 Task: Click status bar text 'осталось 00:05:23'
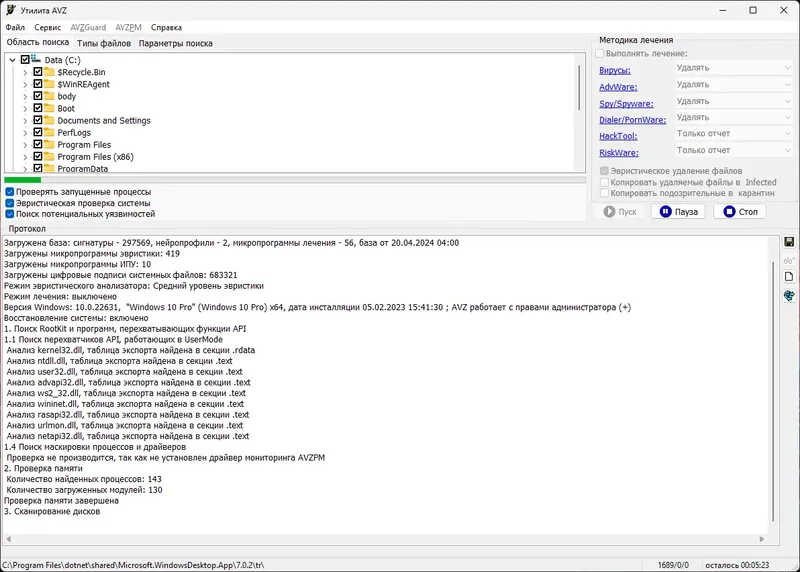pos(737,565)
